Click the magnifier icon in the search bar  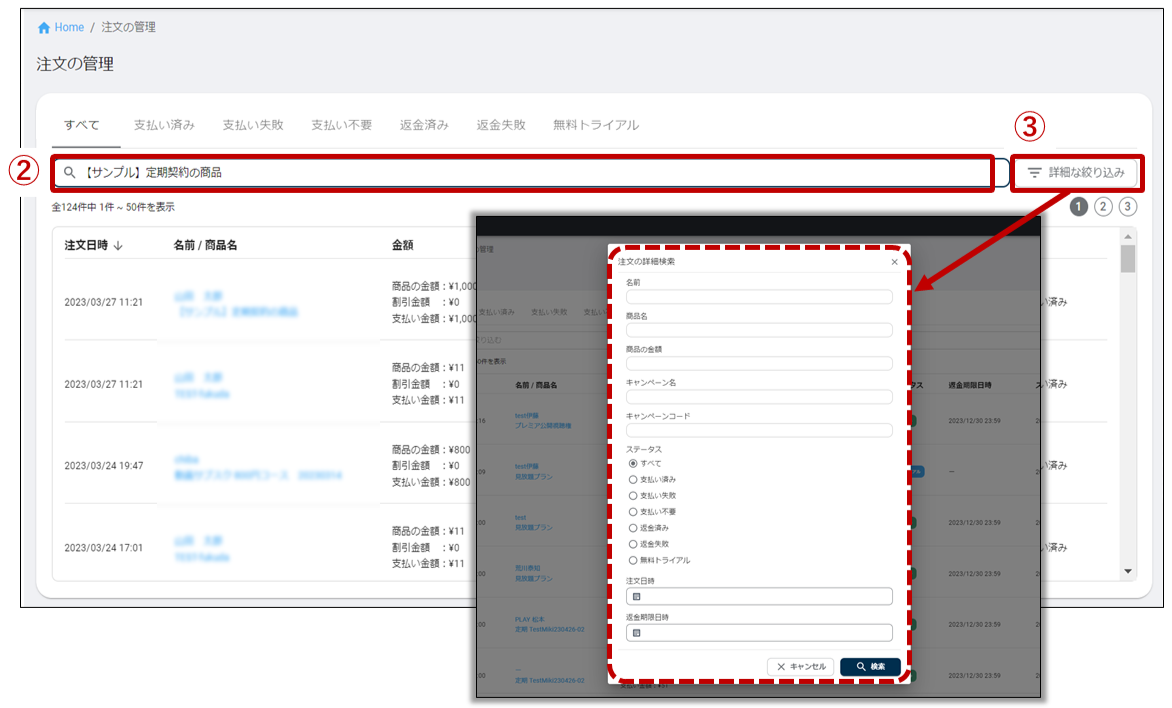point(70,173)
